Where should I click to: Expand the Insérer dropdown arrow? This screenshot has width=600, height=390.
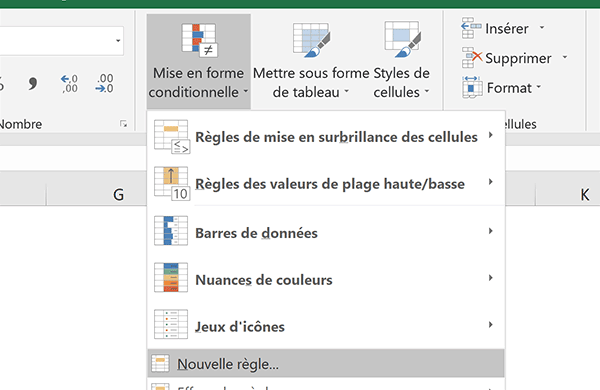click(x=542, y=28)
